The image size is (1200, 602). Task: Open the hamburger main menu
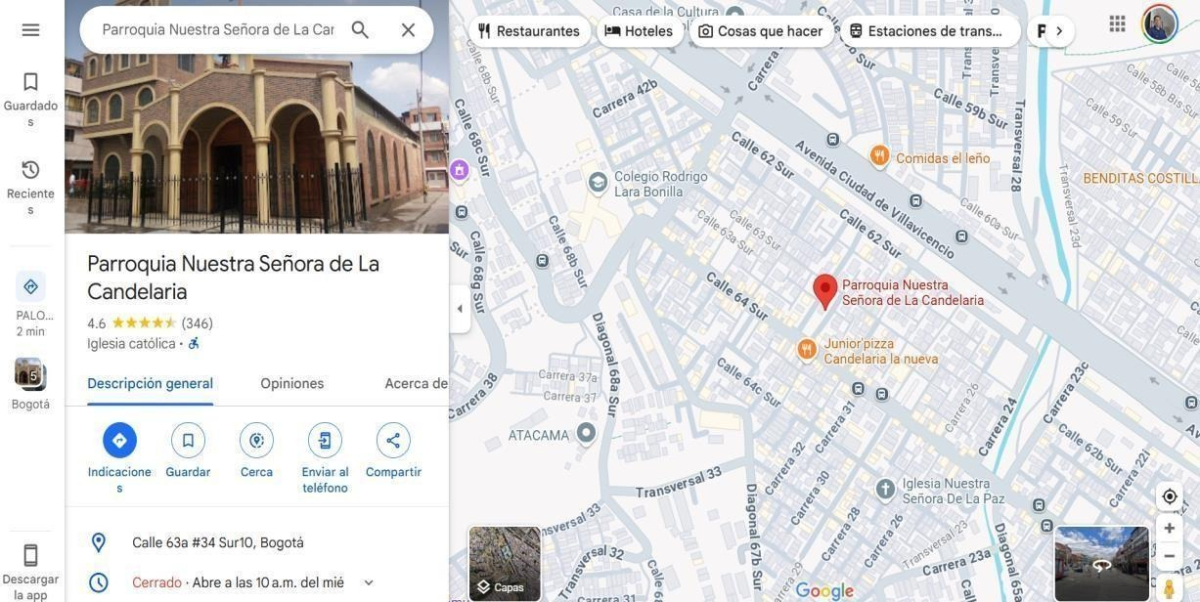click(31, 30)
